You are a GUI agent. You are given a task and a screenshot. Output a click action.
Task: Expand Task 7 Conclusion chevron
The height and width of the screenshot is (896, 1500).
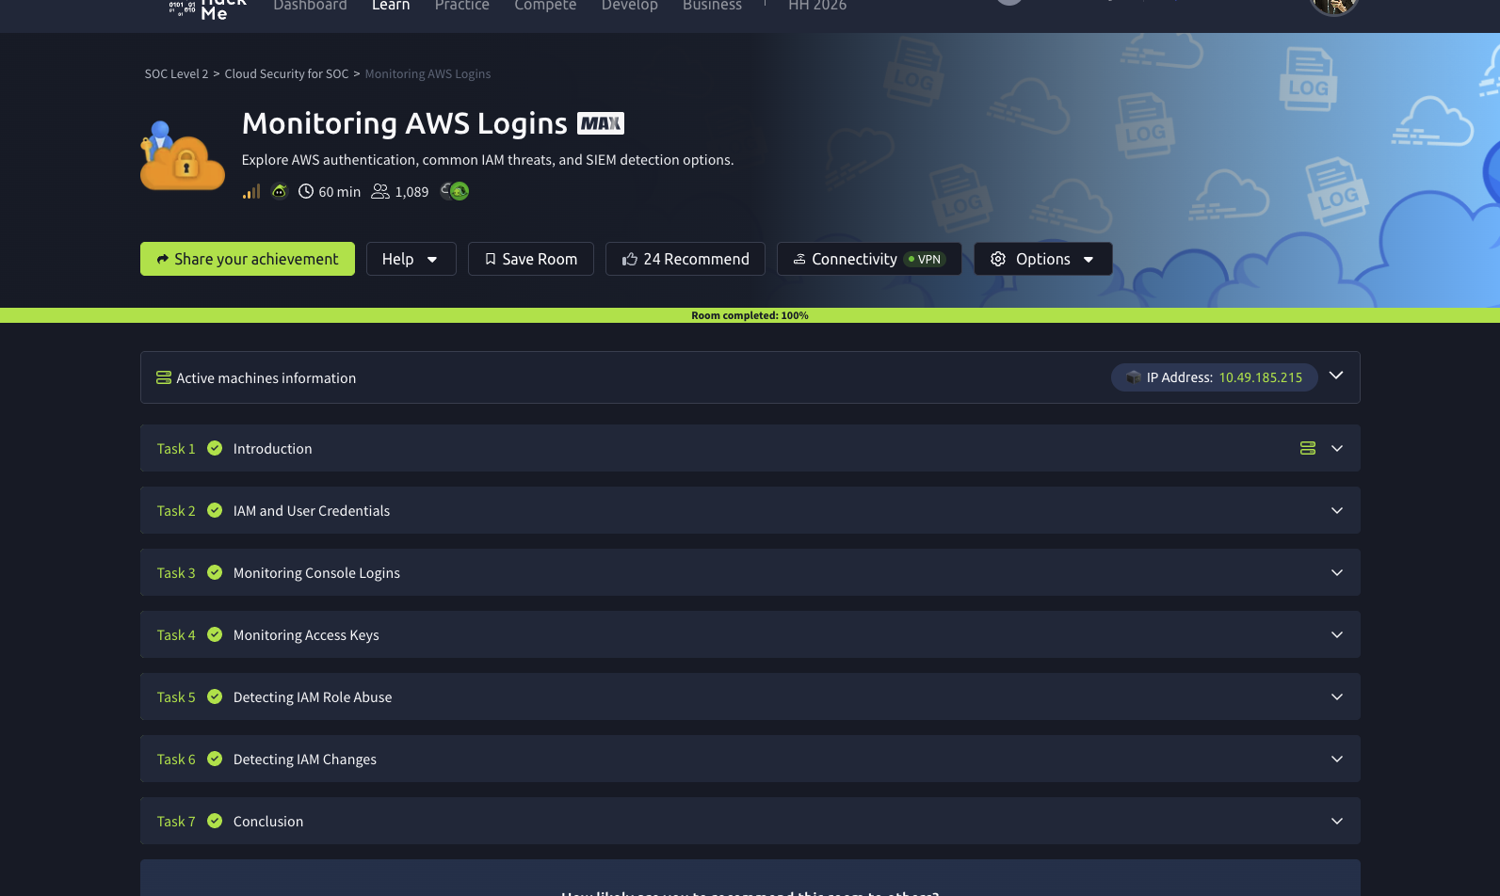(1337, 820)
